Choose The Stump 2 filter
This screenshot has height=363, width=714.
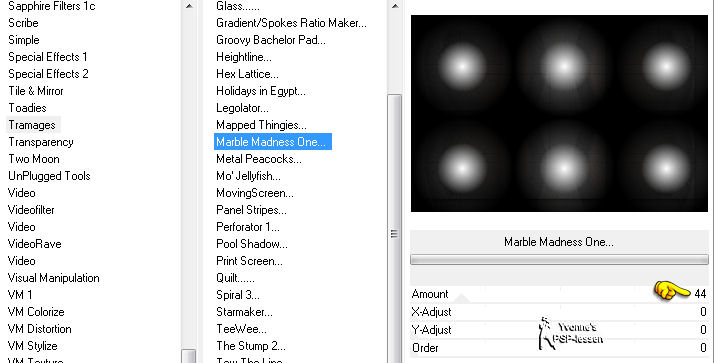[x=251, y=346]
